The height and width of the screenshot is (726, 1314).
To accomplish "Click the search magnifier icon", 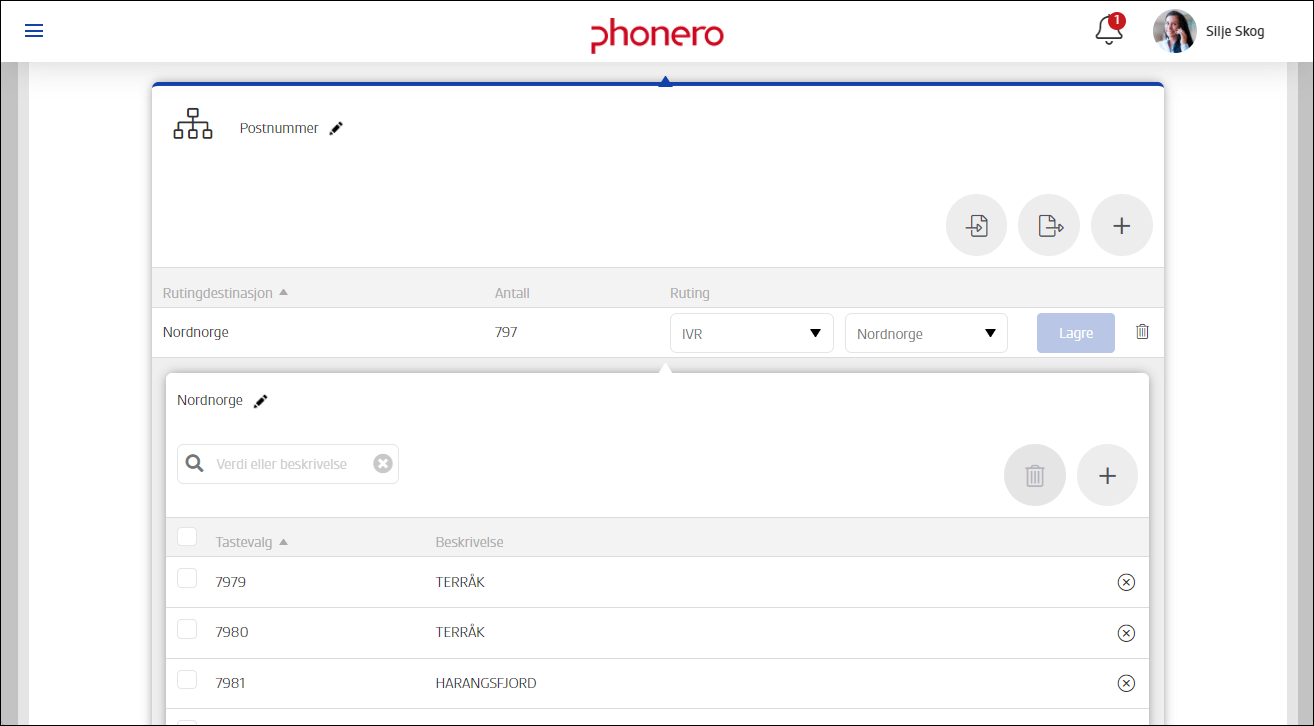I will click(x=195, y=464).
